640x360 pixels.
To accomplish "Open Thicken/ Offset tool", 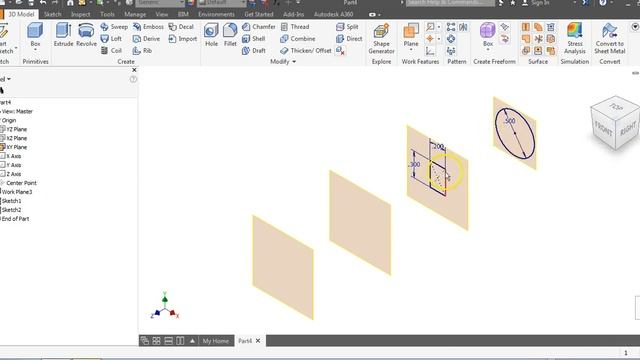I will 306,51.
